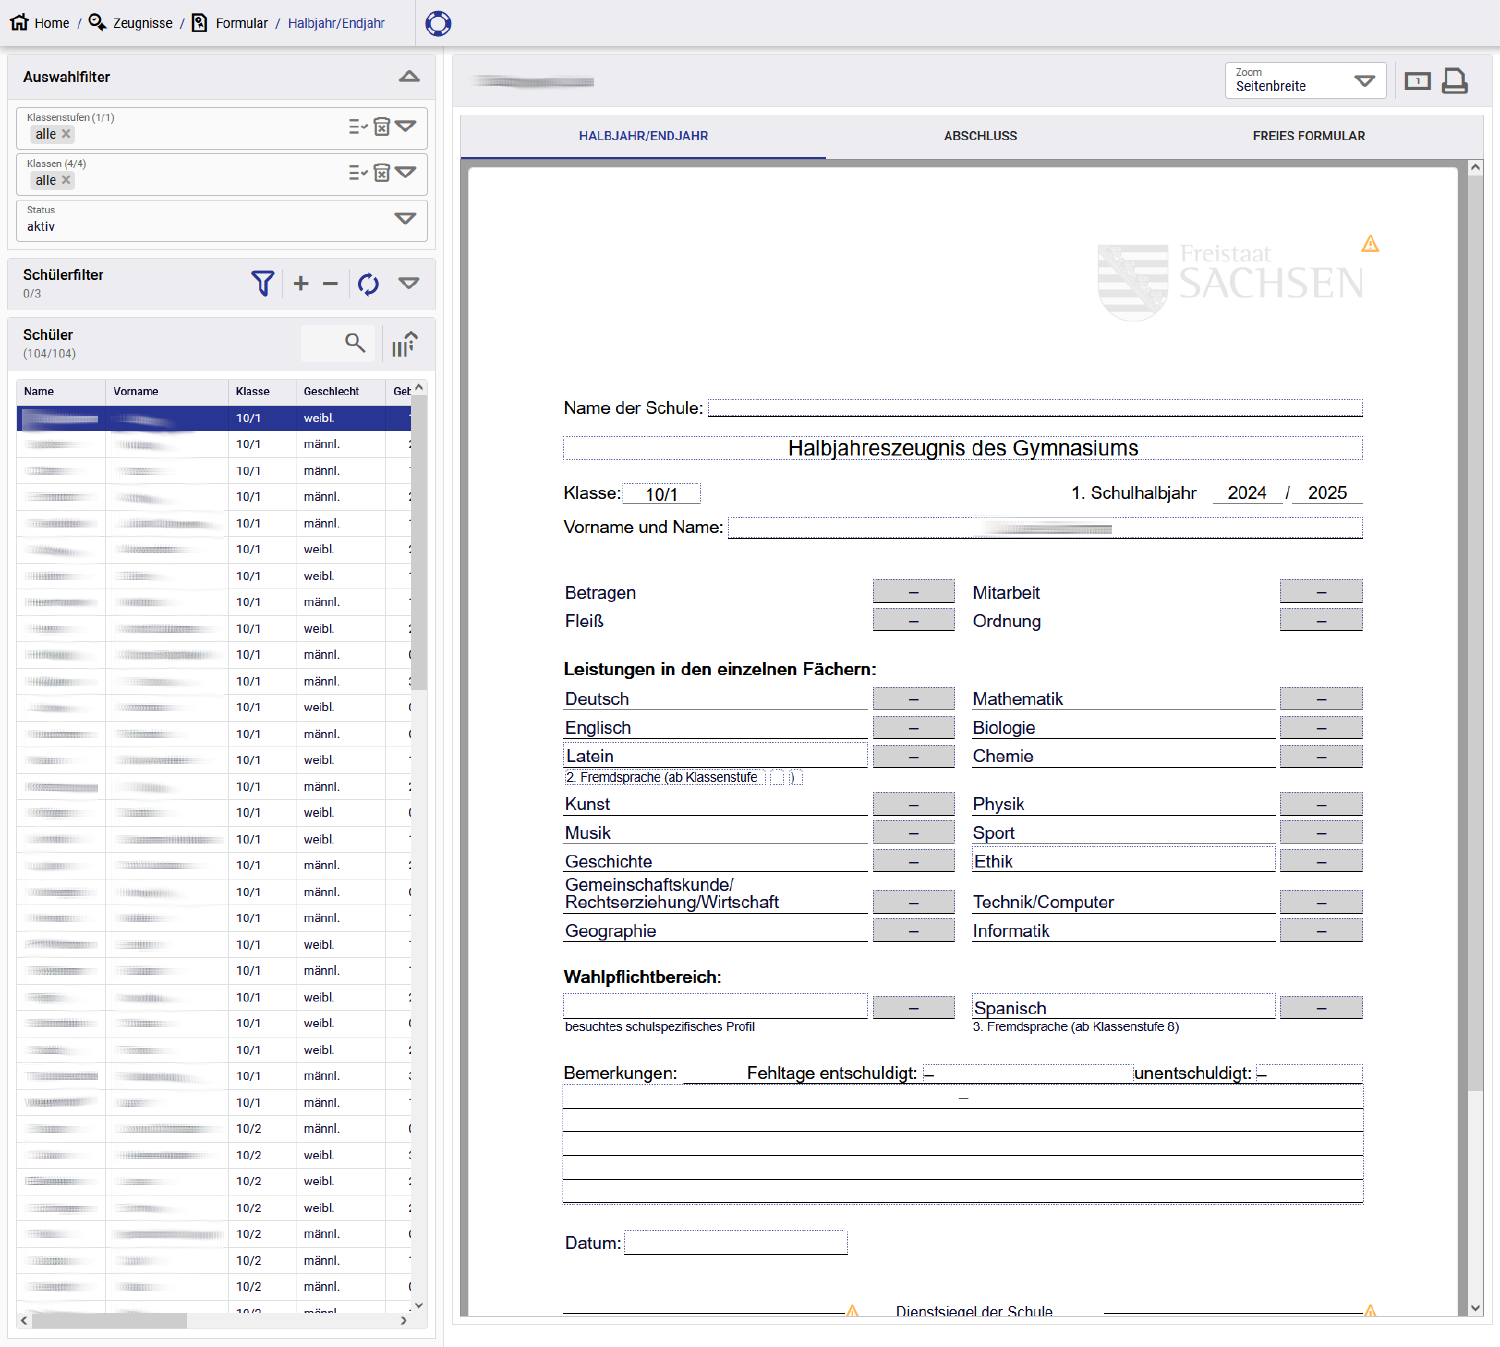
Task: Open the Klassenstufen dropdown arrow
Action: 405,126
